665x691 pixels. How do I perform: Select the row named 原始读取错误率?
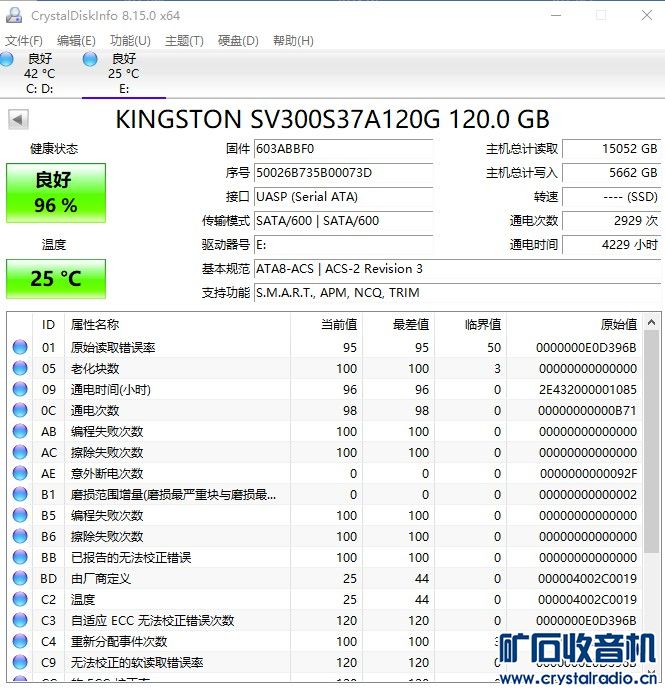325,347
